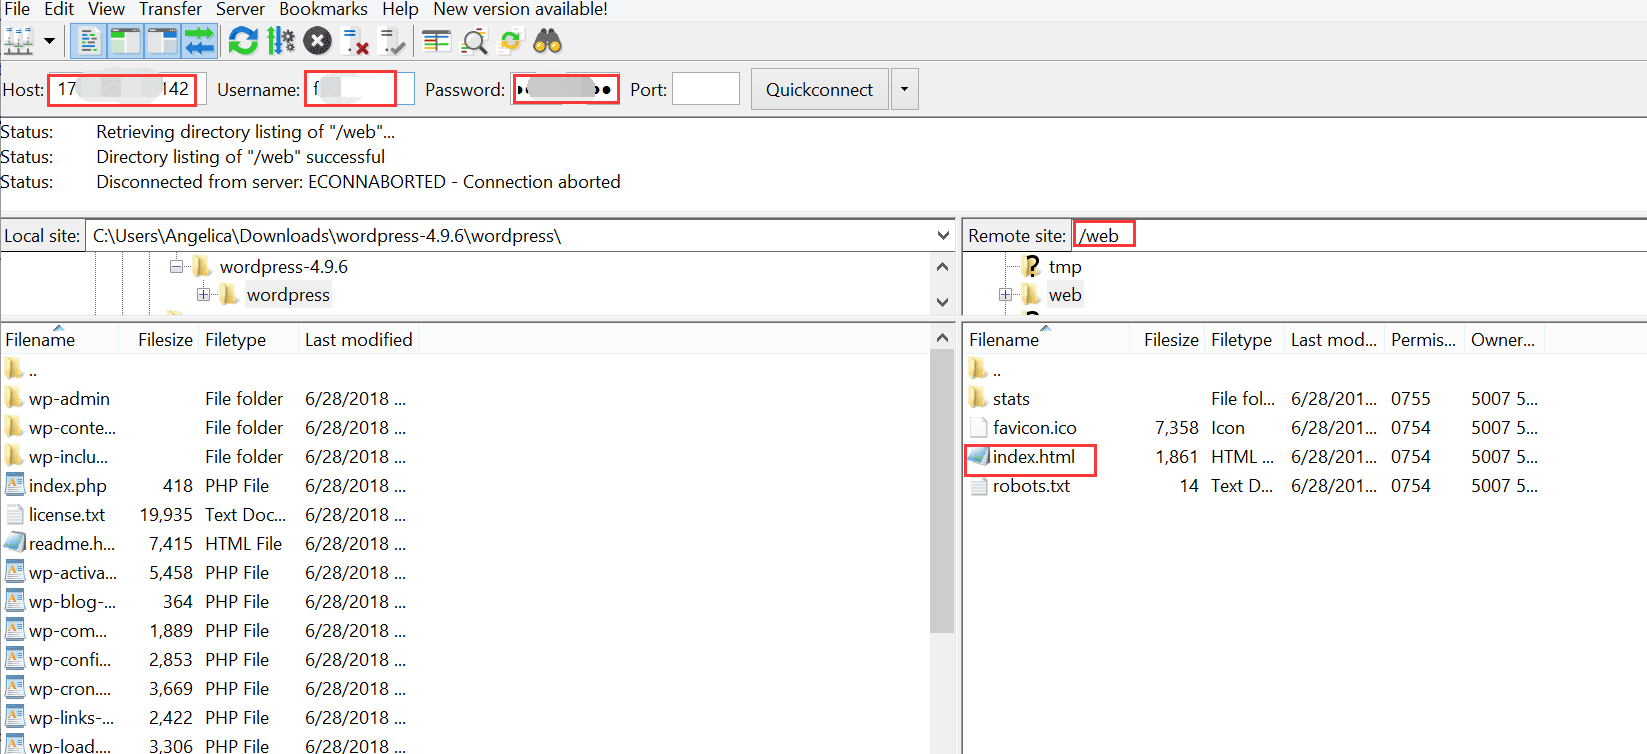The height and width of the screenshot is (754, 1647).
Task: Cancel current operation icon
Action: [x=318, y=42]
